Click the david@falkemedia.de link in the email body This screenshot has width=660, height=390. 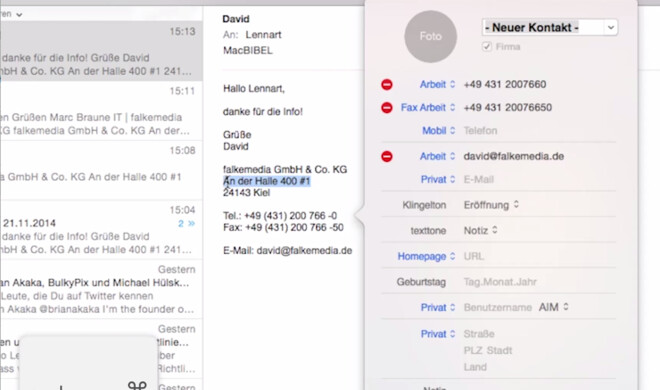point(304,251)
